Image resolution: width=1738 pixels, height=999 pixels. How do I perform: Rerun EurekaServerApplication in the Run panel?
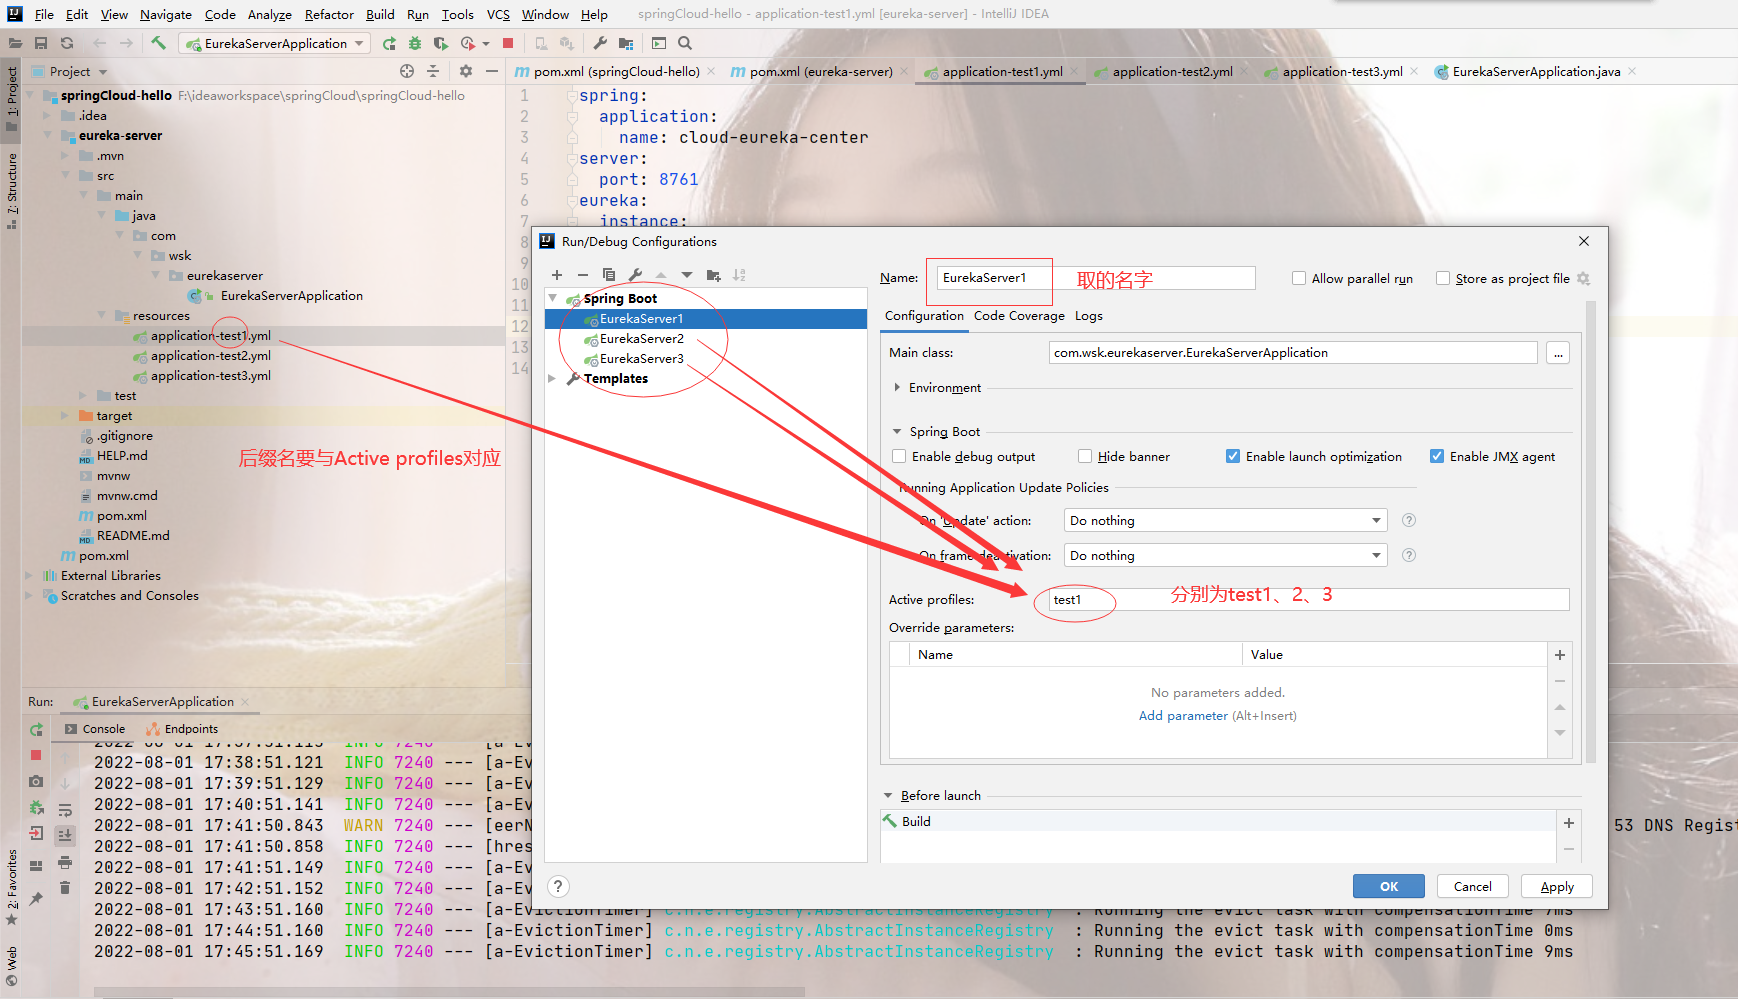coord(36,730)
